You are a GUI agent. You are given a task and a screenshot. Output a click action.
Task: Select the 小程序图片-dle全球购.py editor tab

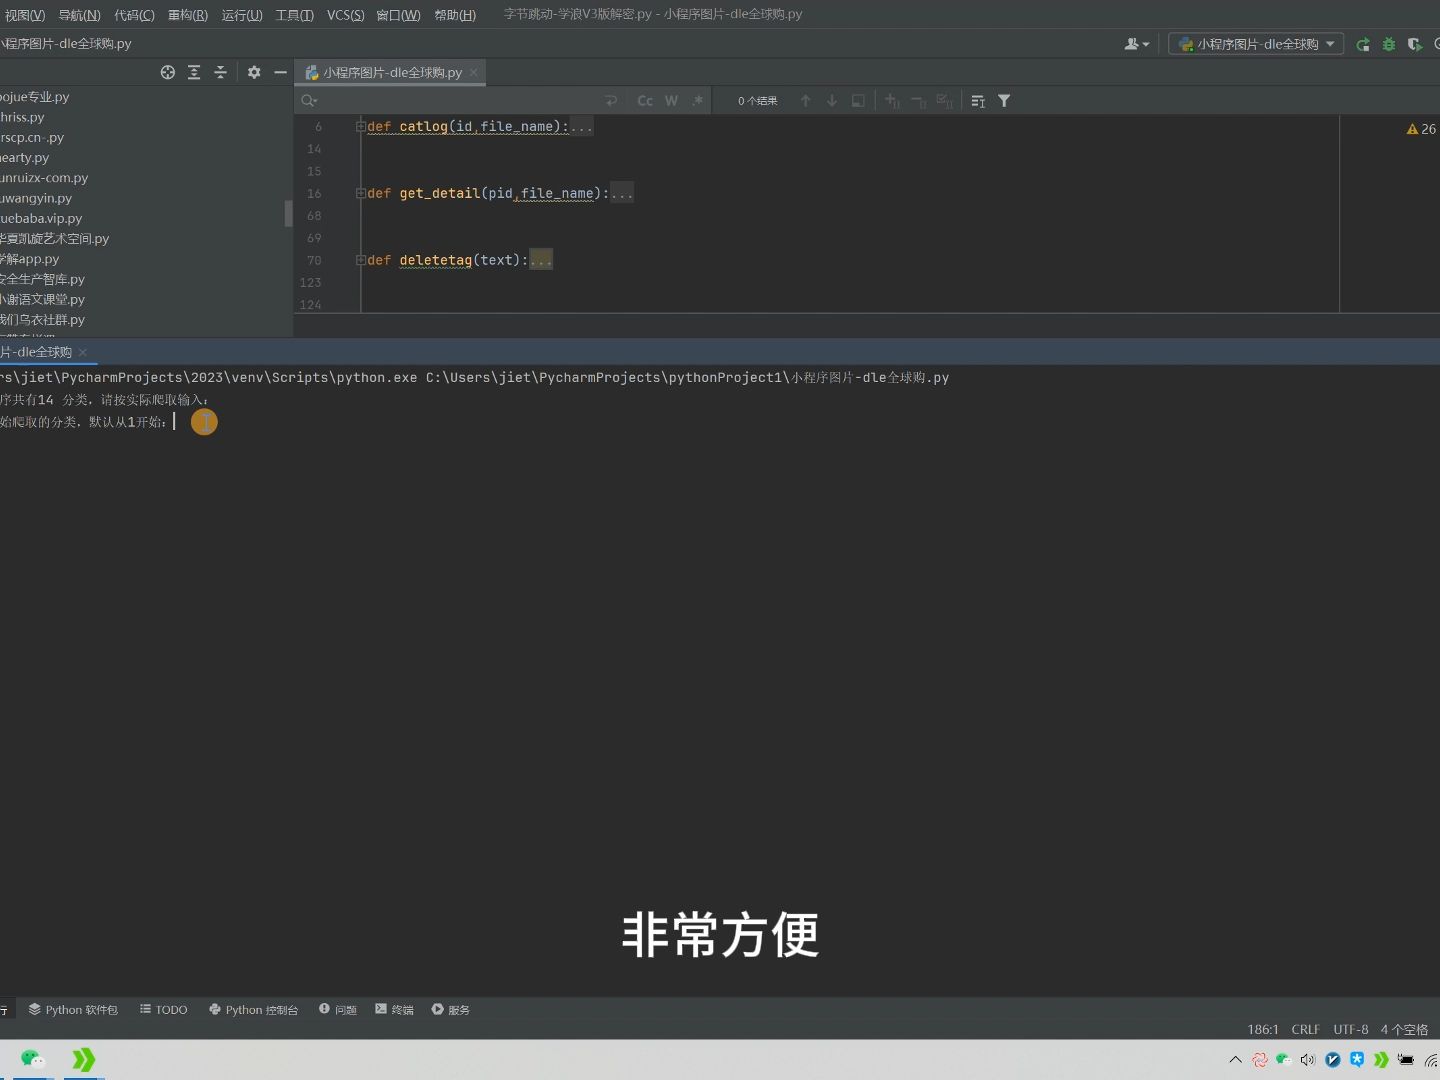pos(392,72)
